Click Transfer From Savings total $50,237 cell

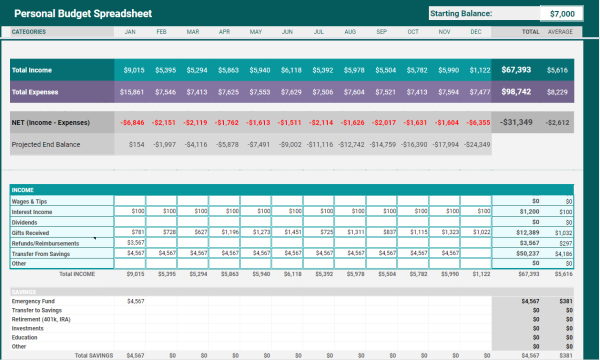click(516, 254)
